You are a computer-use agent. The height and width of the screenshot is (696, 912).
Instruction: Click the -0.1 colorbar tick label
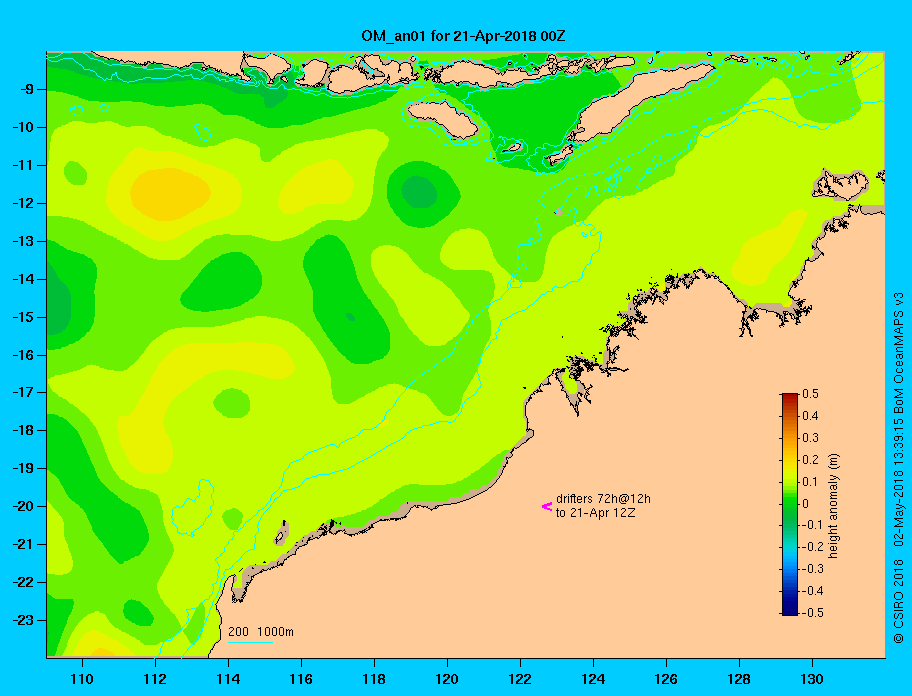click(x=813, y=525)
